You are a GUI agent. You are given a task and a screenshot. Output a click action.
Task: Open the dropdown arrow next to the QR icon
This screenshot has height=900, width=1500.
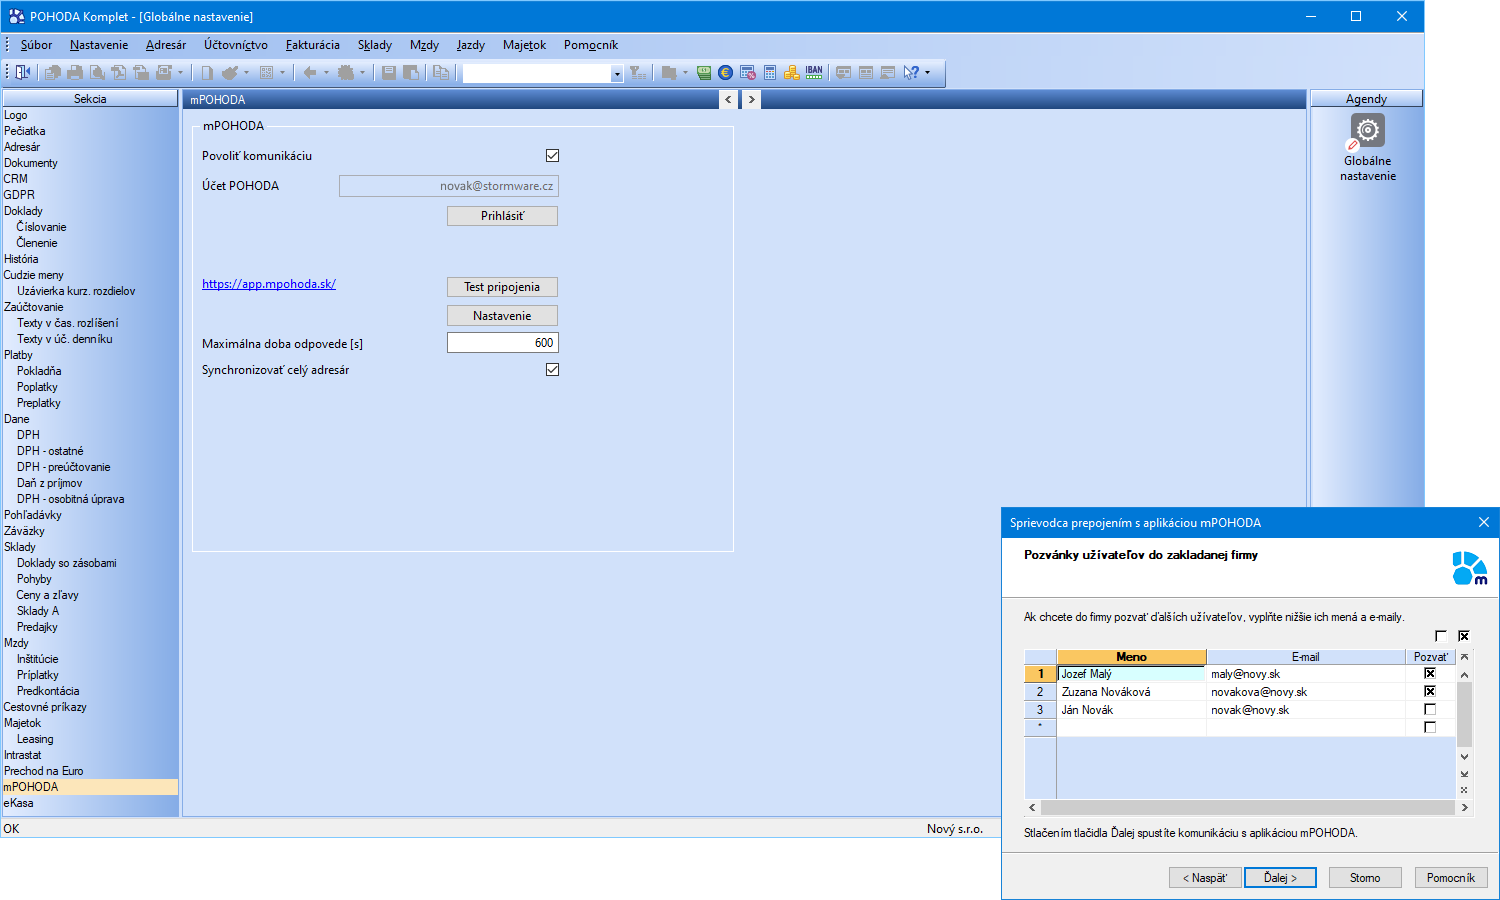click(x=282, y=72)
